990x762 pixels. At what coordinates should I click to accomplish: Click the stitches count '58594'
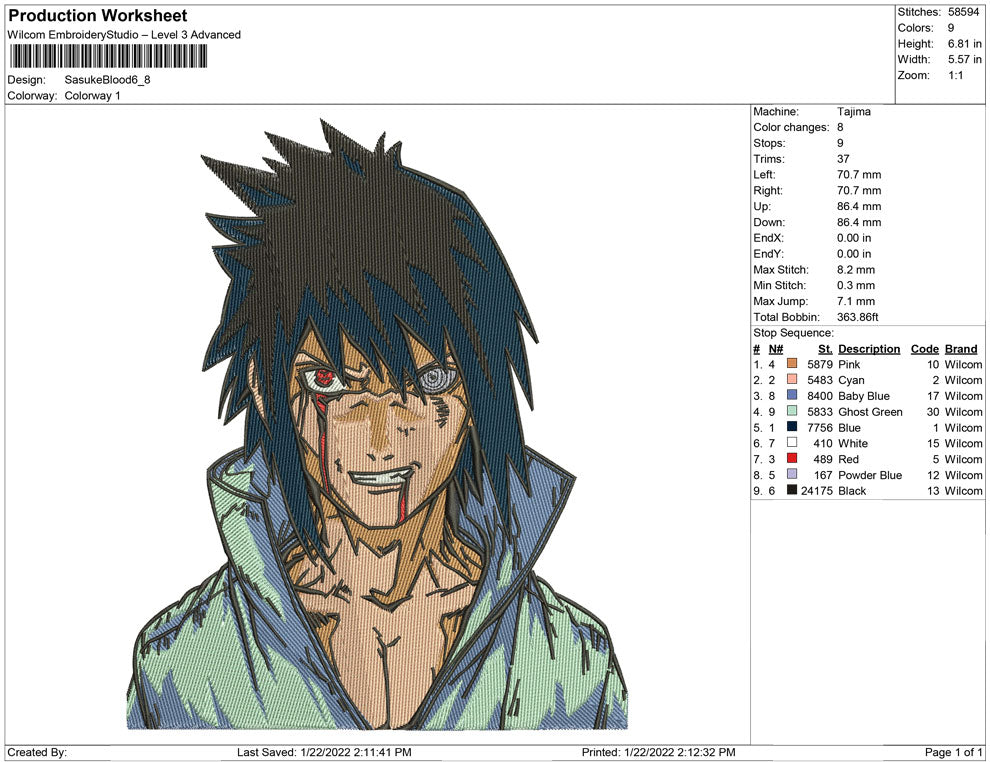(963, 12)
